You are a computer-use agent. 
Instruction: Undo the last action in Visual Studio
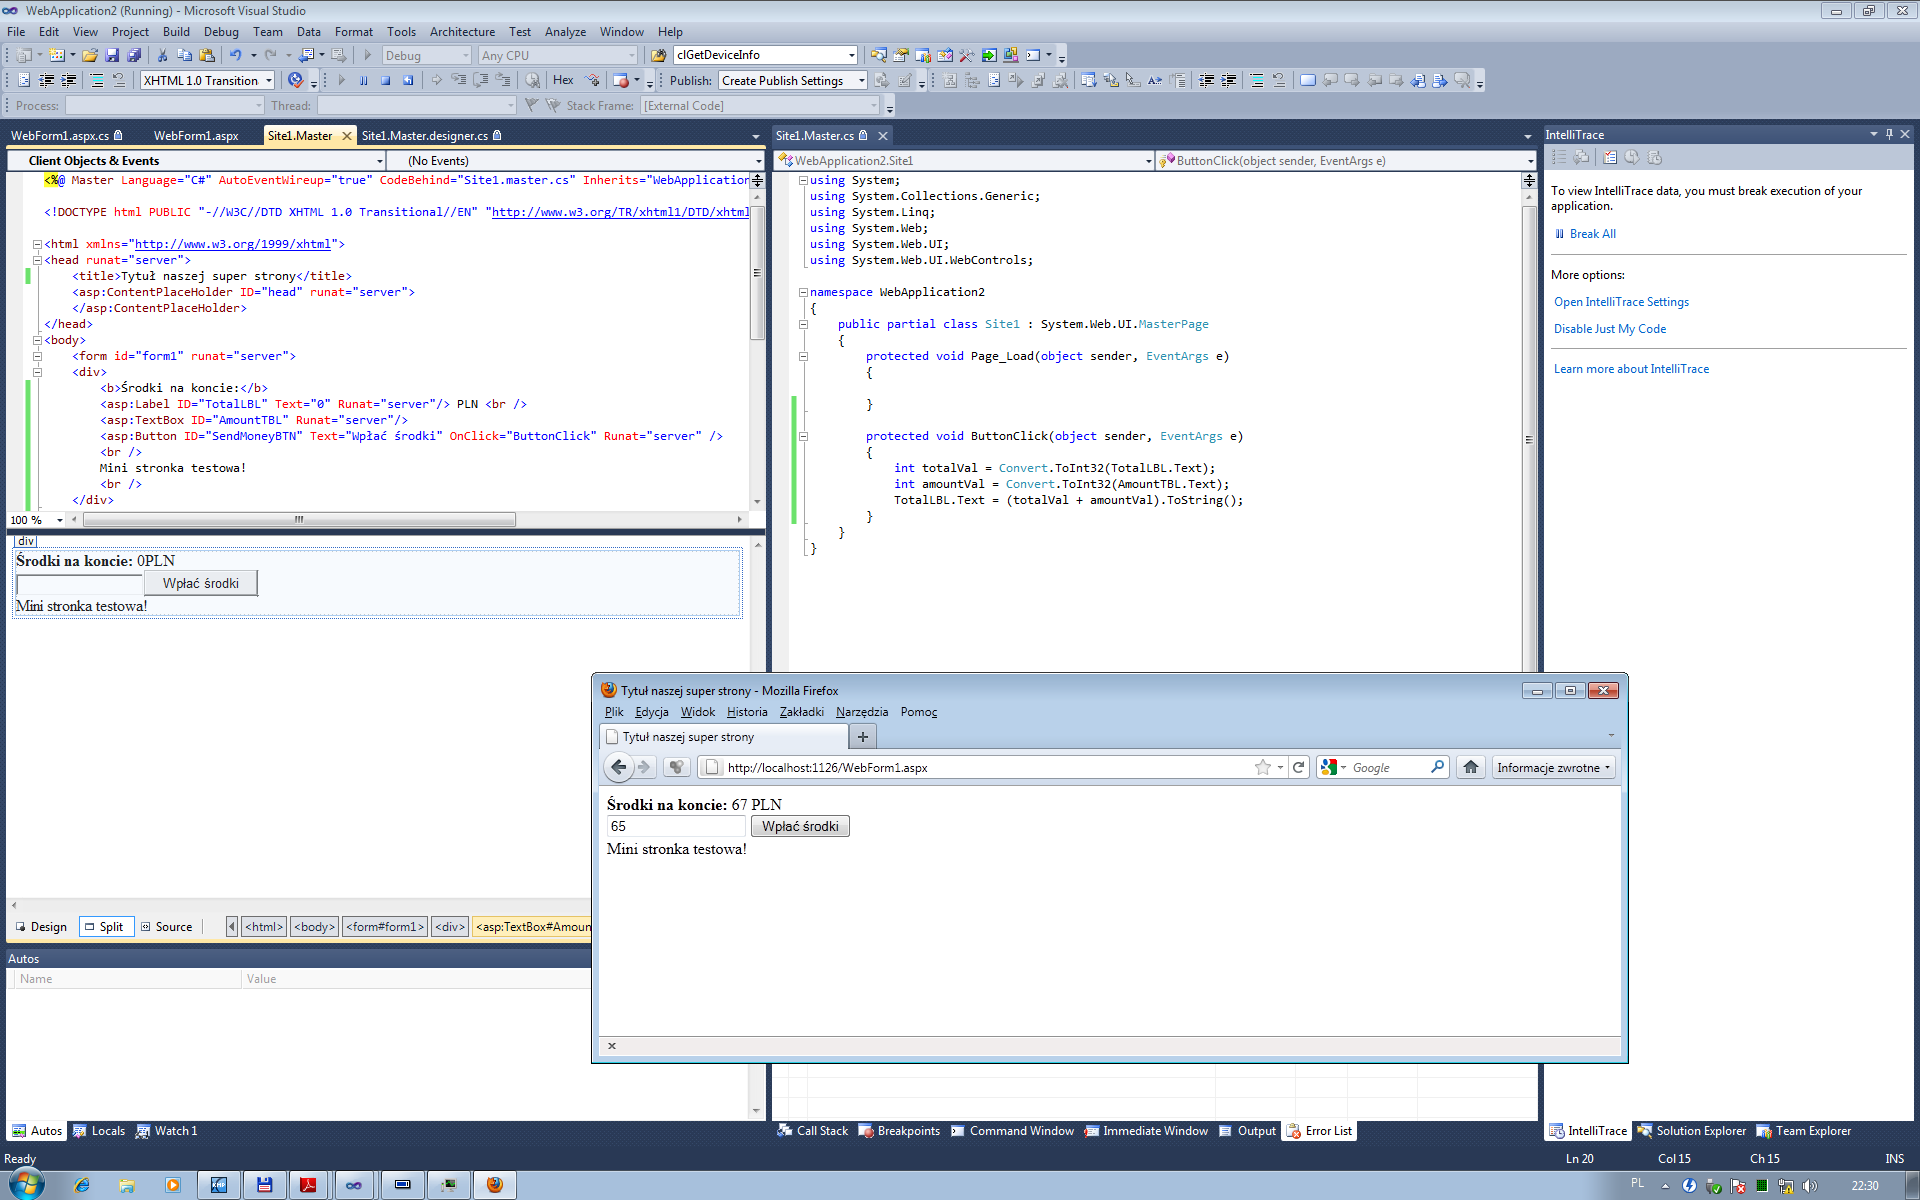(x=235, y=55)
